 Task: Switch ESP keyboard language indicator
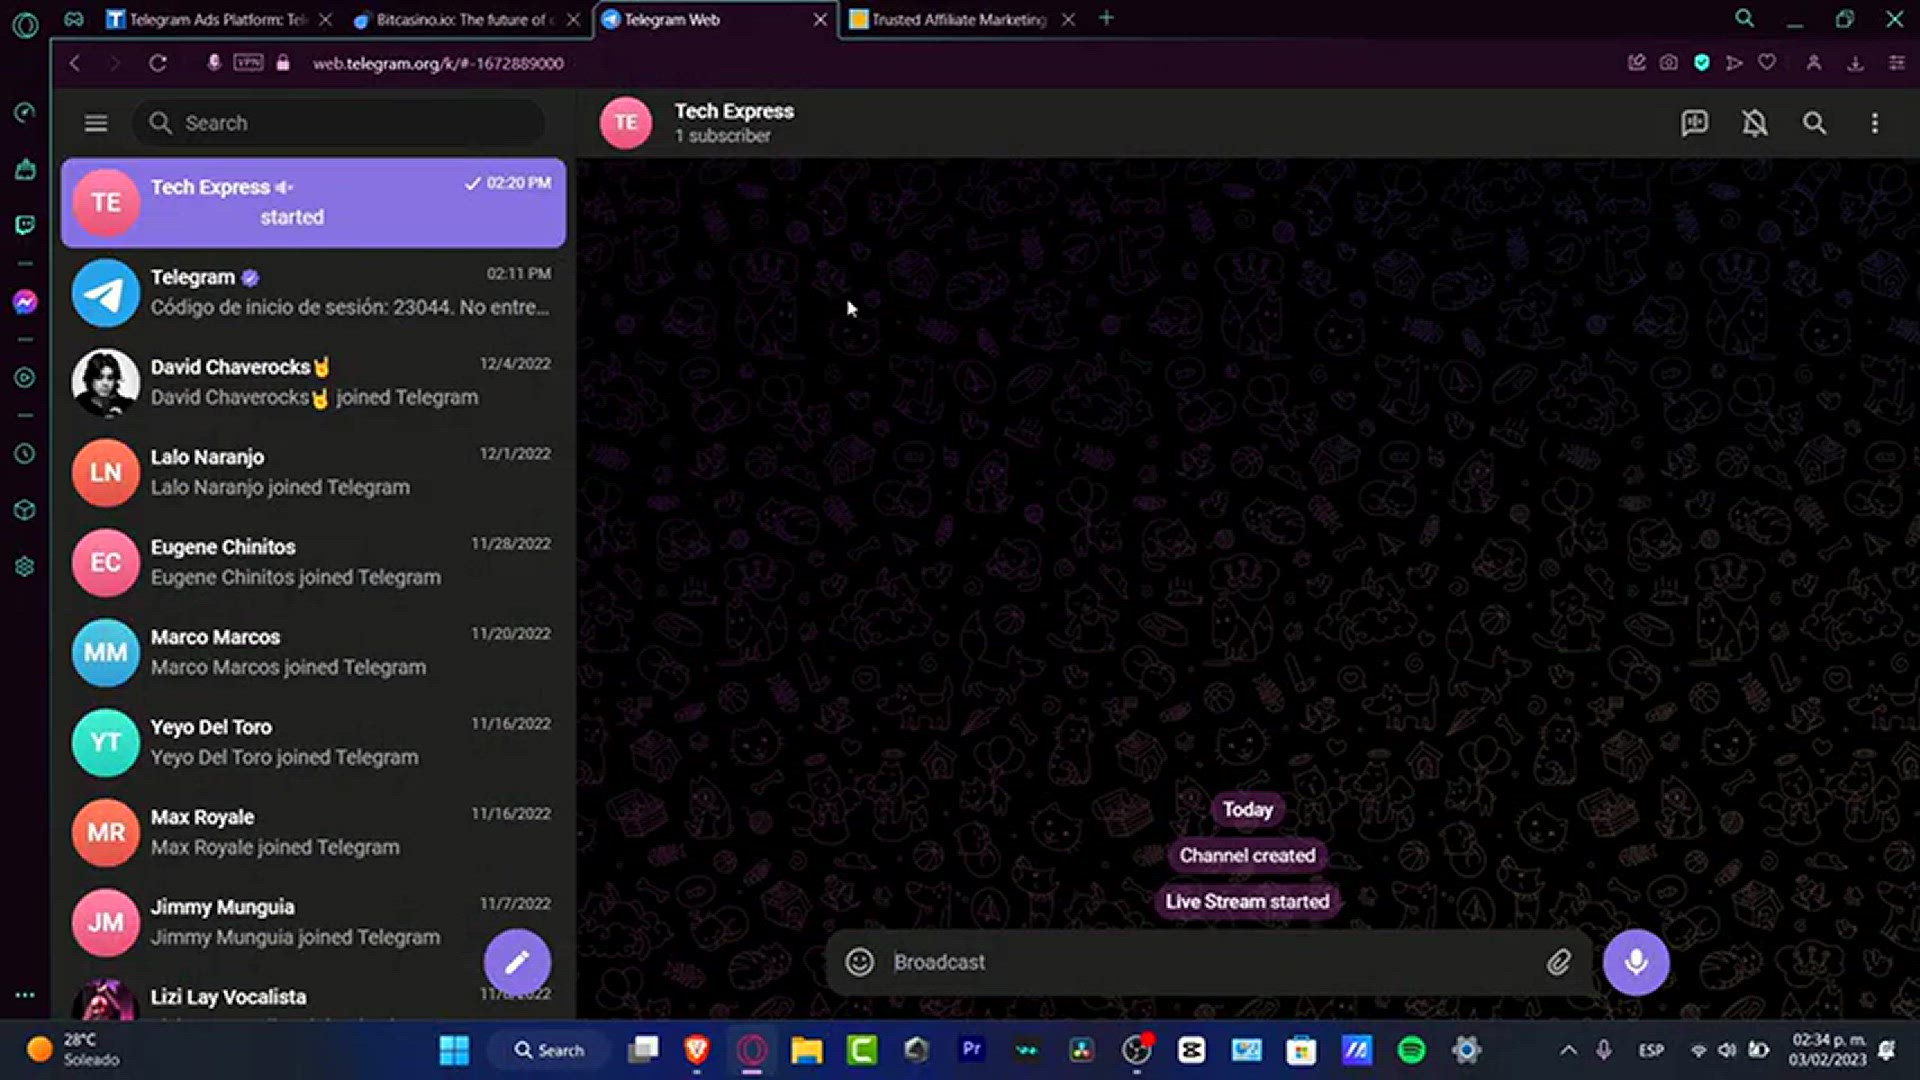pos(1651,1050)
